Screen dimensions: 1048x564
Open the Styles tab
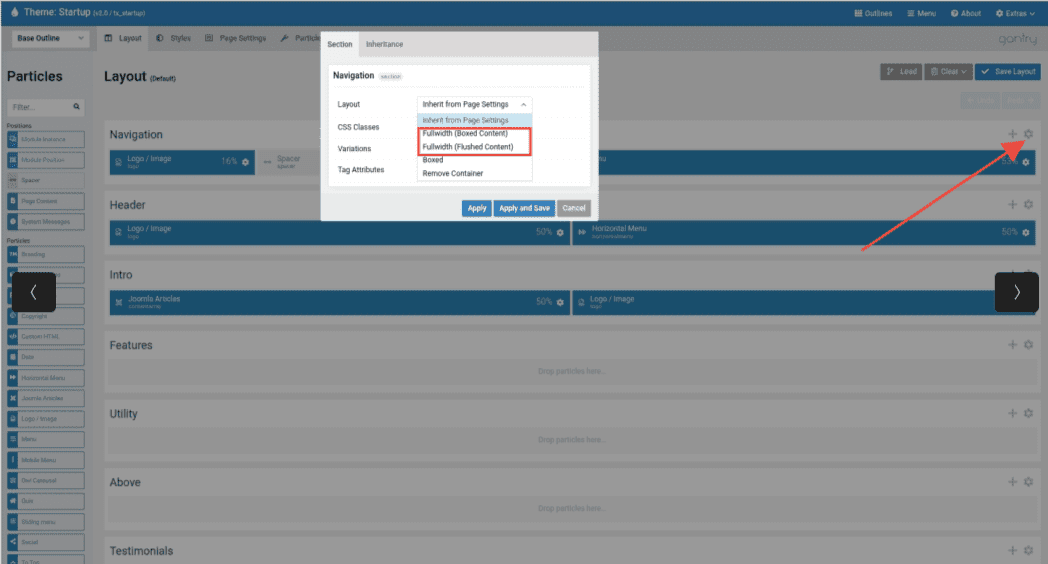tap(174, 38)
